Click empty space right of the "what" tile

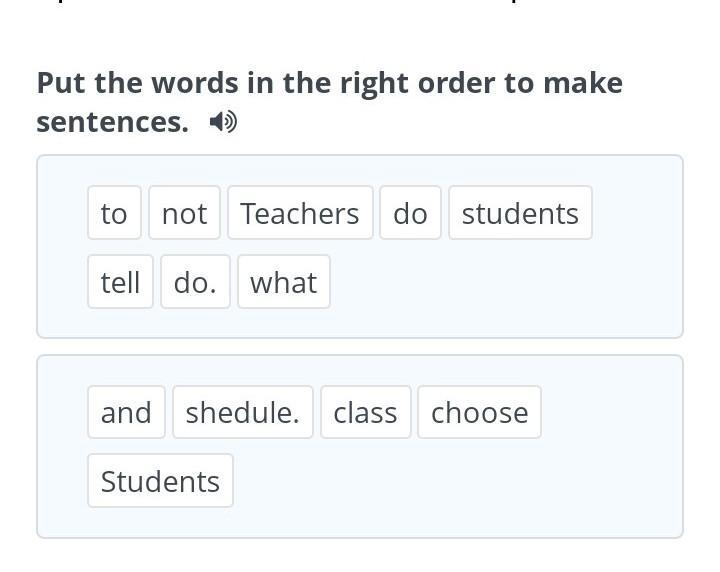pos(500,282)
